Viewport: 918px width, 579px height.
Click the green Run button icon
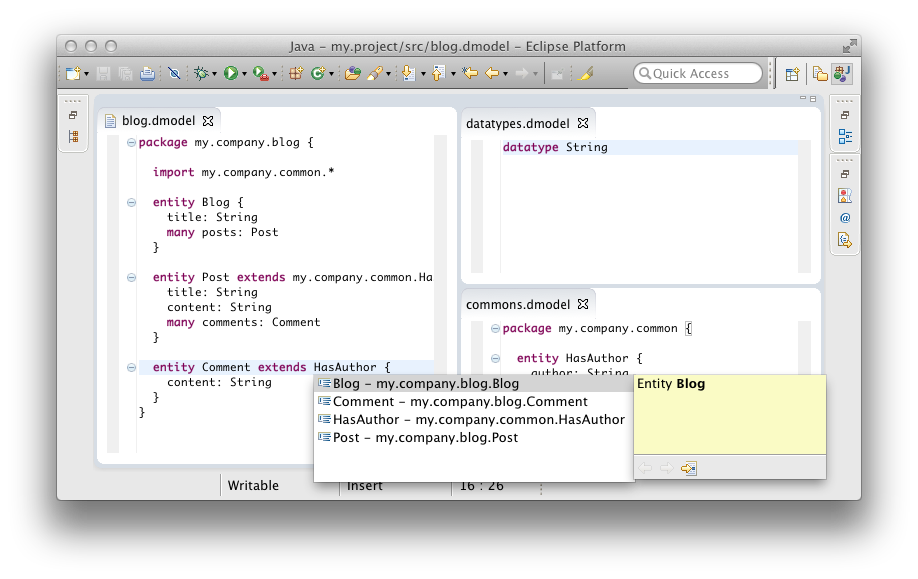[x=231, y=73]
